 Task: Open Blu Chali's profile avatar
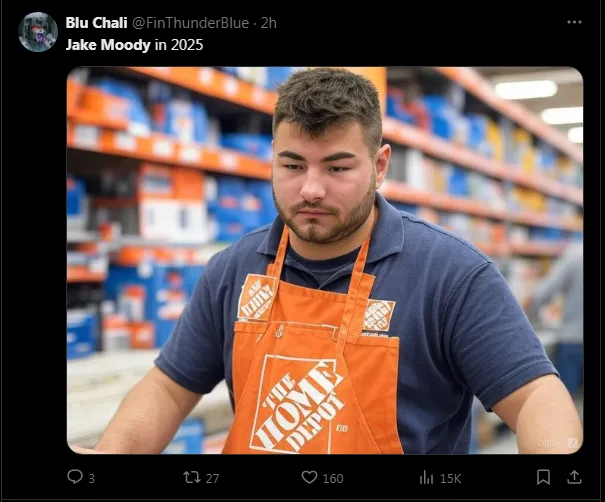pos(38,32)
